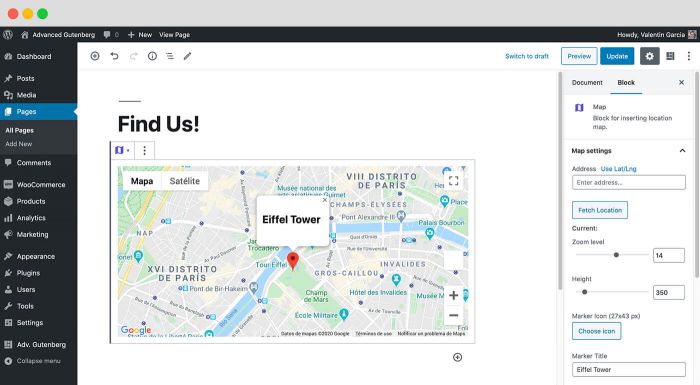Open the block more options menu
Screen dimensions: 700x385
pos(144,150)
